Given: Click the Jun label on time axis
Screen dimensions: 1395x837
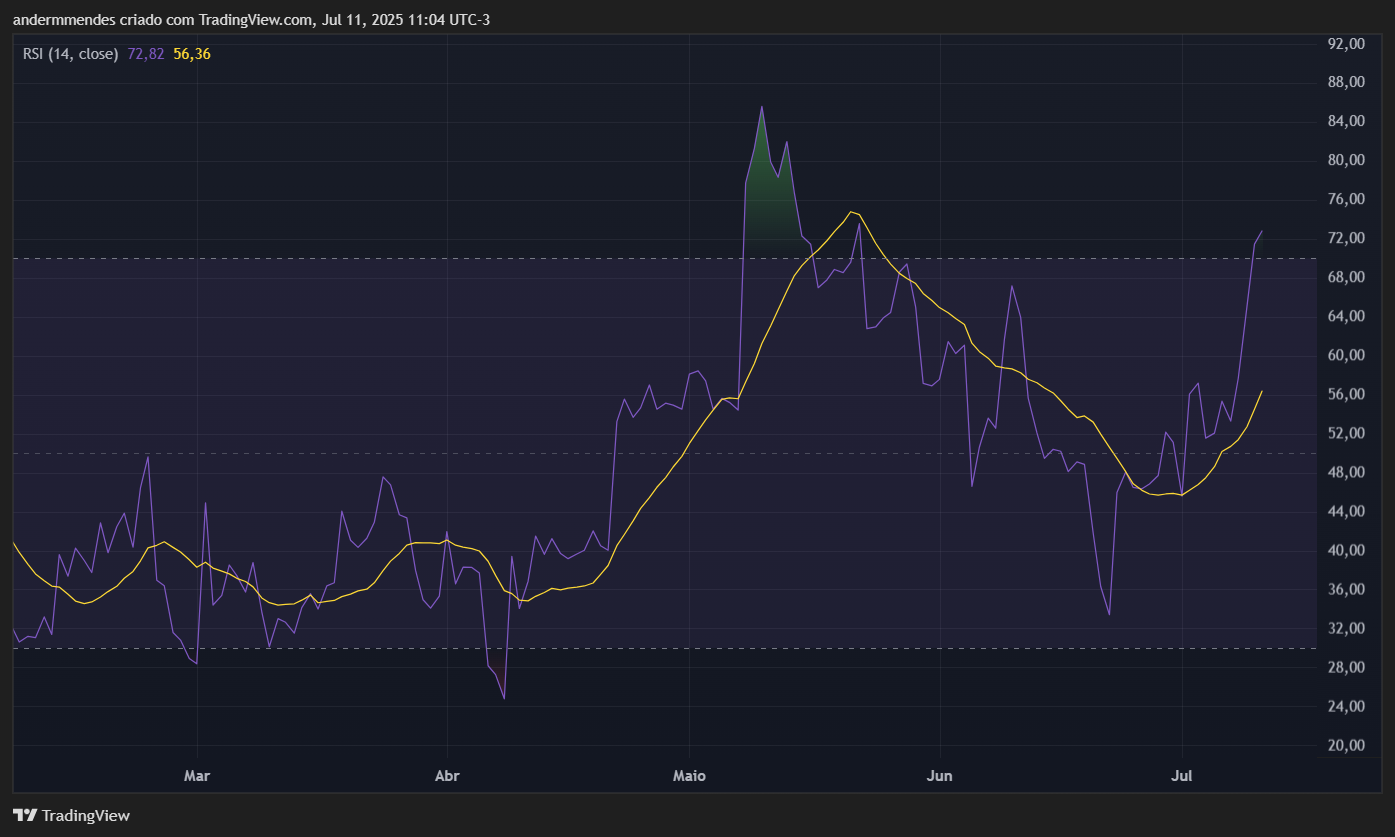Looking at the screenshot, I should [x=939, y=775].
